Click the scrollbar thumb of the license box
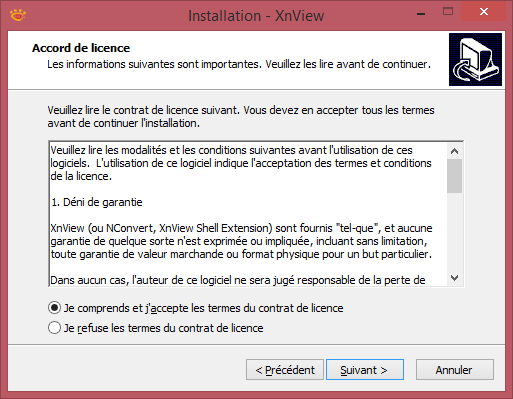The height and width of the screenshot is (399, 513). pyautogui.click(x=454, y=176)
